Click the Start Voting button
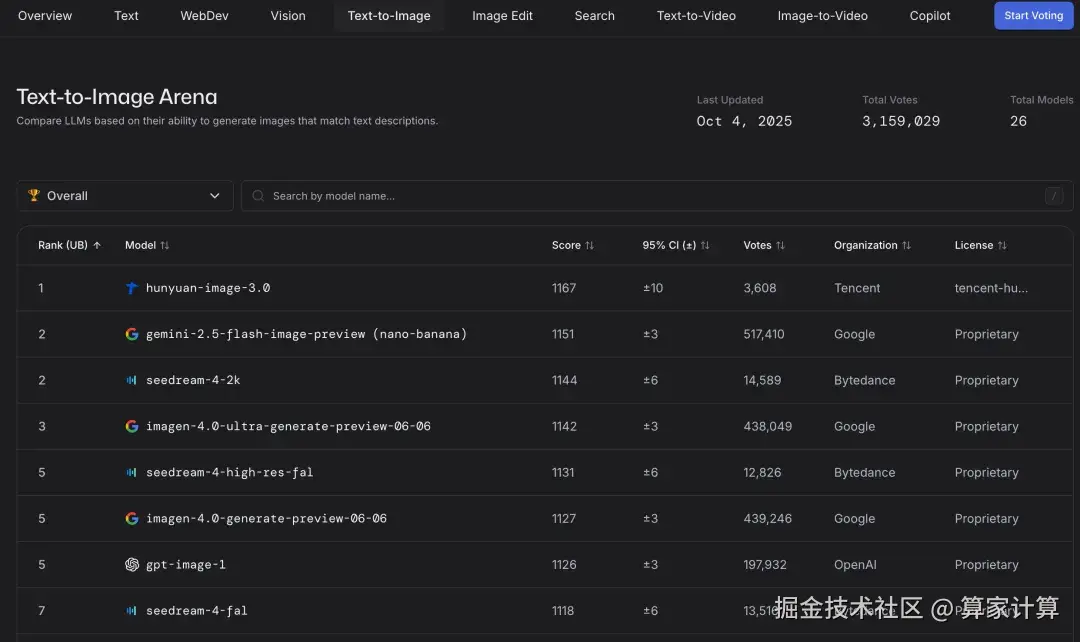Screen dimensions: 1080x642 coord(1033,15)
